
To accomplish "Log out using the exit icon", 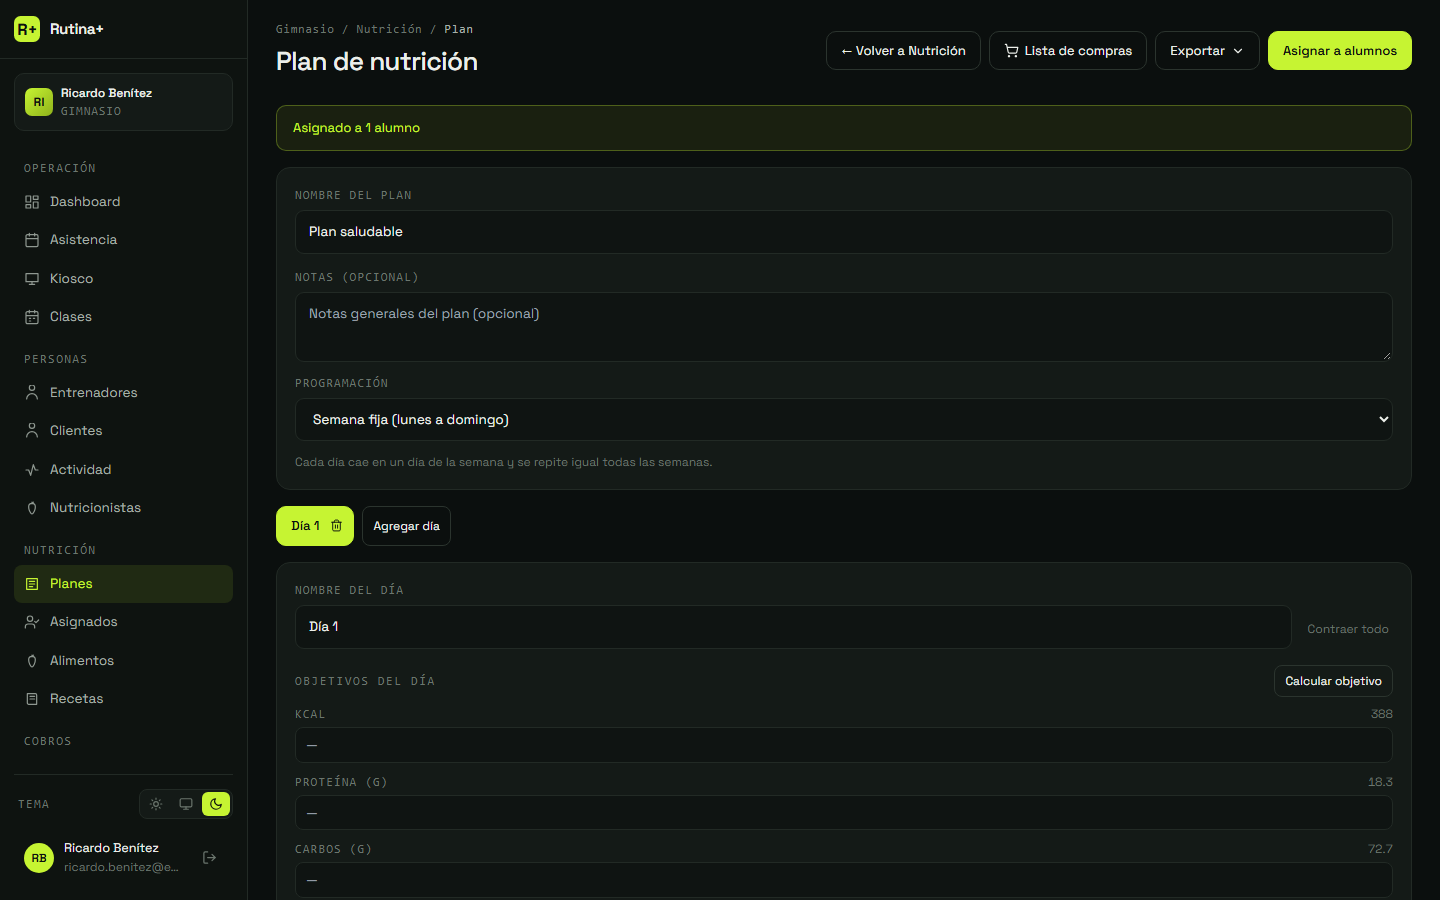I will pyautogui.click(x=210, y=857).
